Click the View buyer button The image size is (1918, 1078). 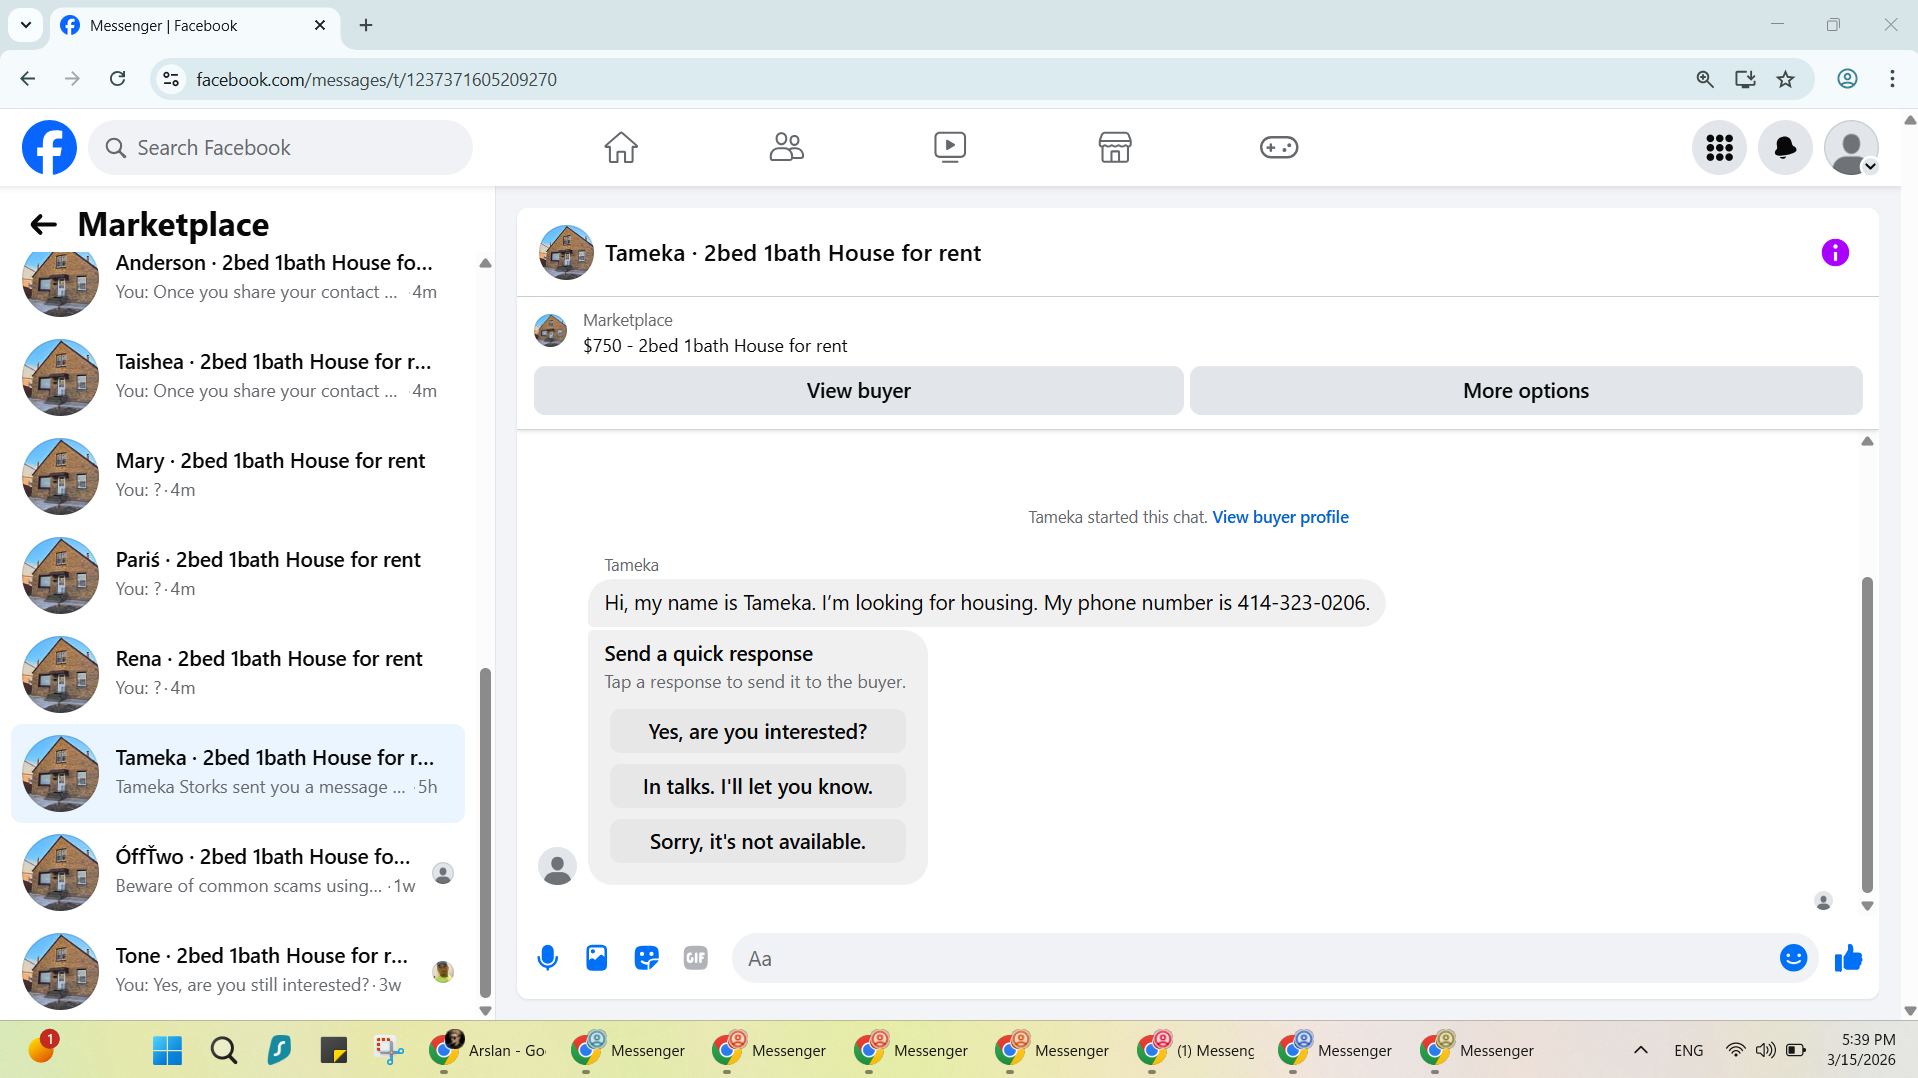tap(859, 391)
